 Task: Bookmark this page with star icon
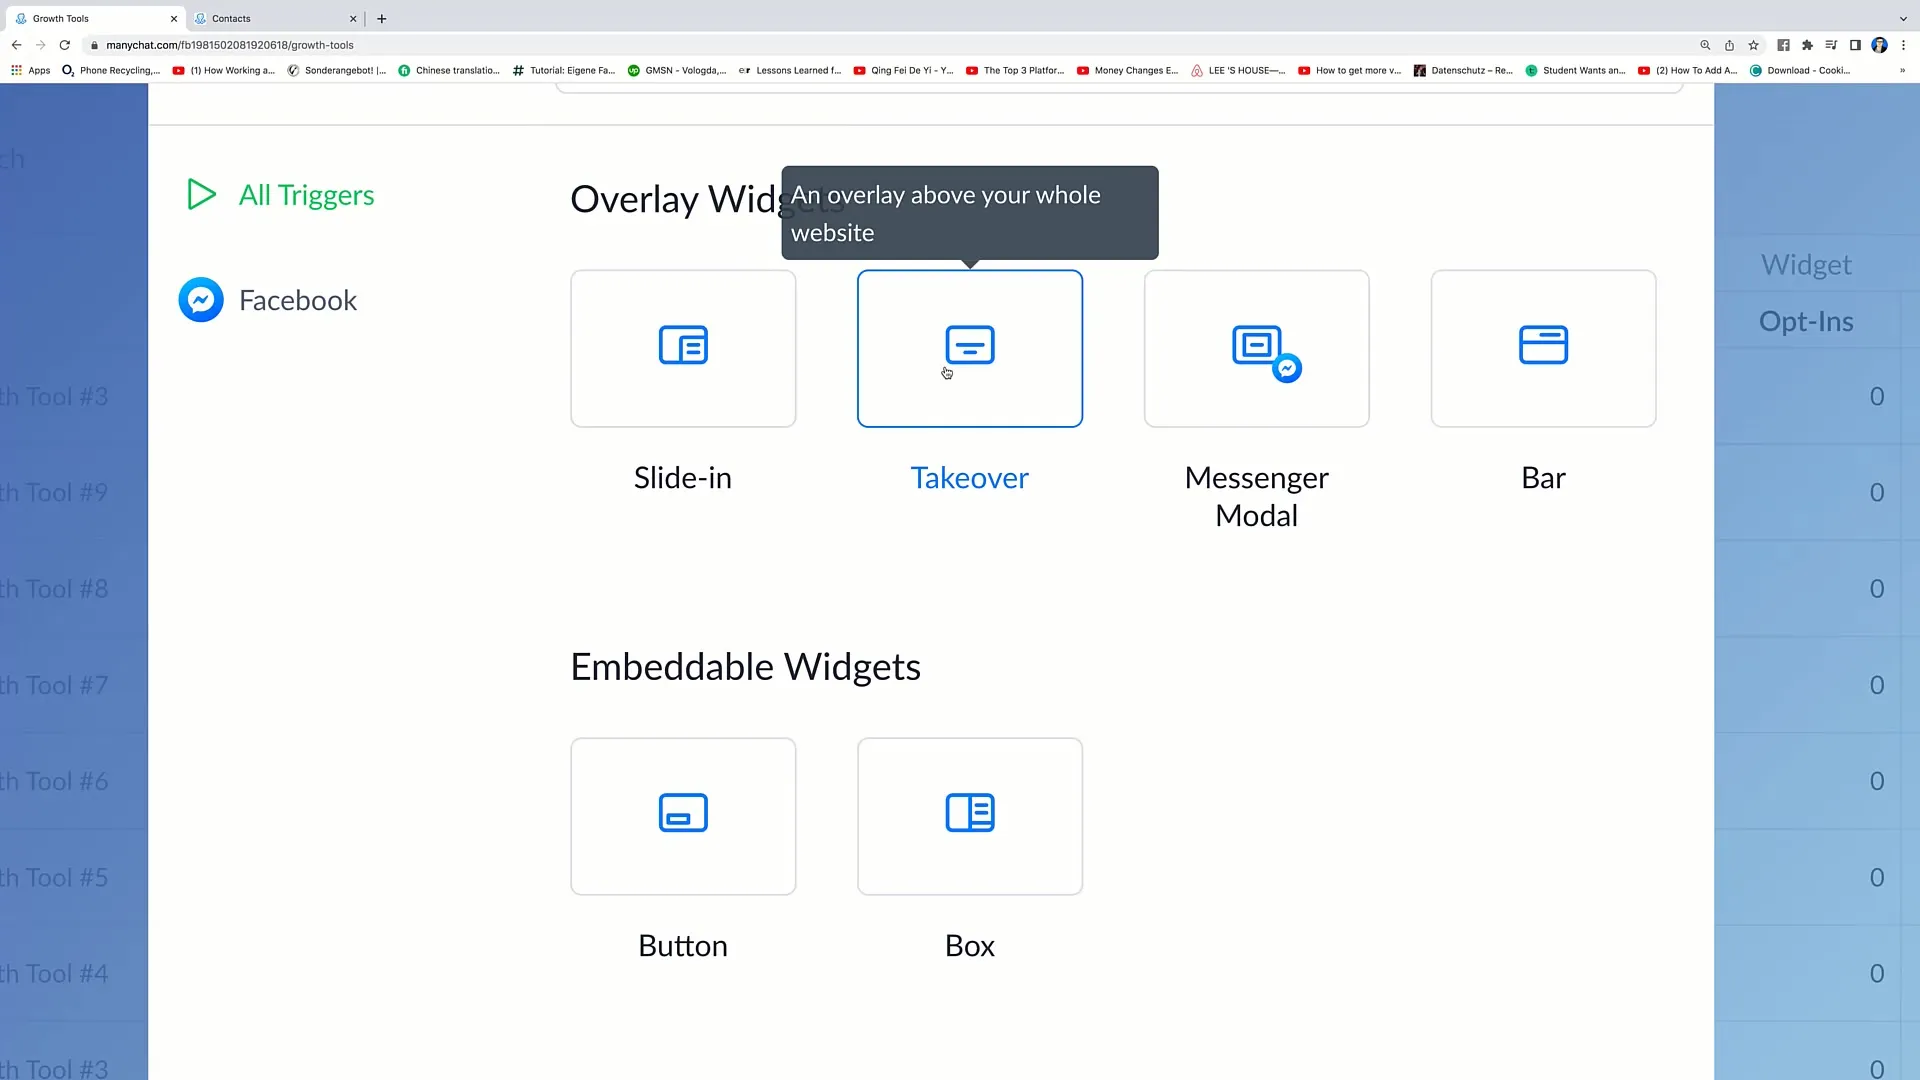coord(1753,45)
